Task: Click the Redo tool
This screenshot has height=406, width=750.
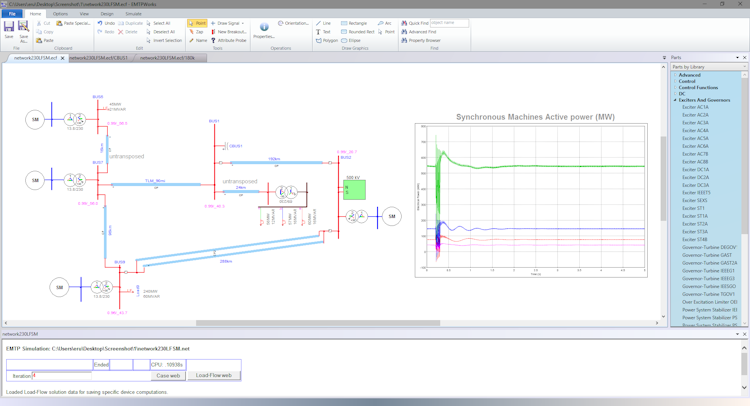Action: [x=106, y=32]
